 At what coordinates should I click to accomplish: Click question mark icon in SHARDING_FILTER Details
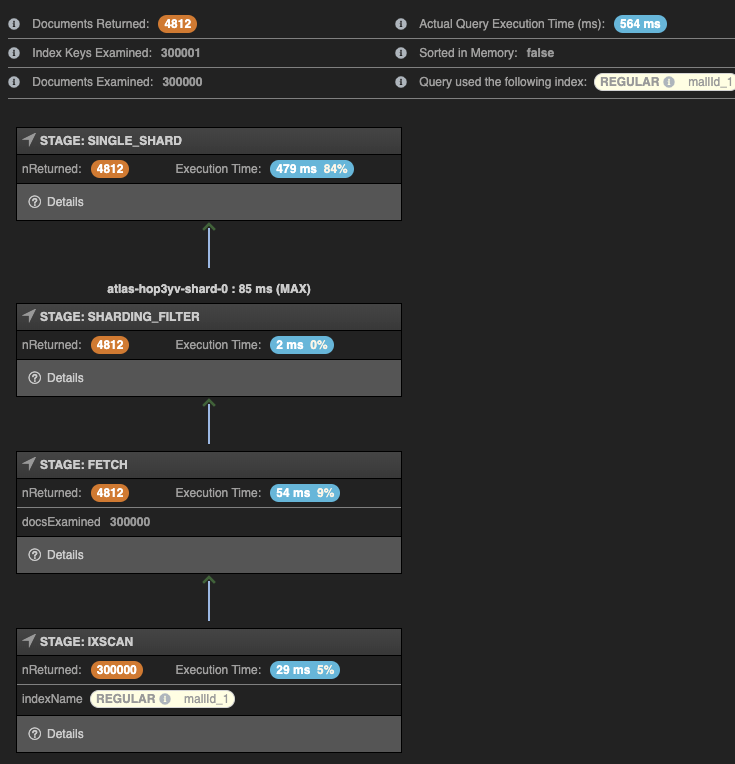(x=35, y=378)
